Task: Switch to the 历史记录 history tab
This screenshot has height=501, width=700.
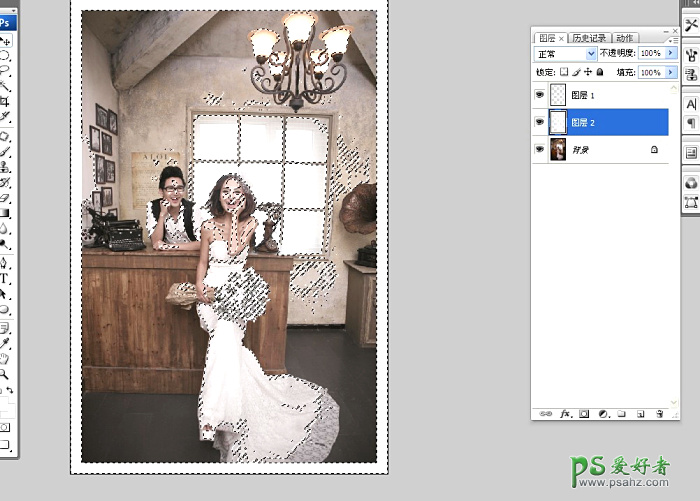Action: click(x=589, y=37)
